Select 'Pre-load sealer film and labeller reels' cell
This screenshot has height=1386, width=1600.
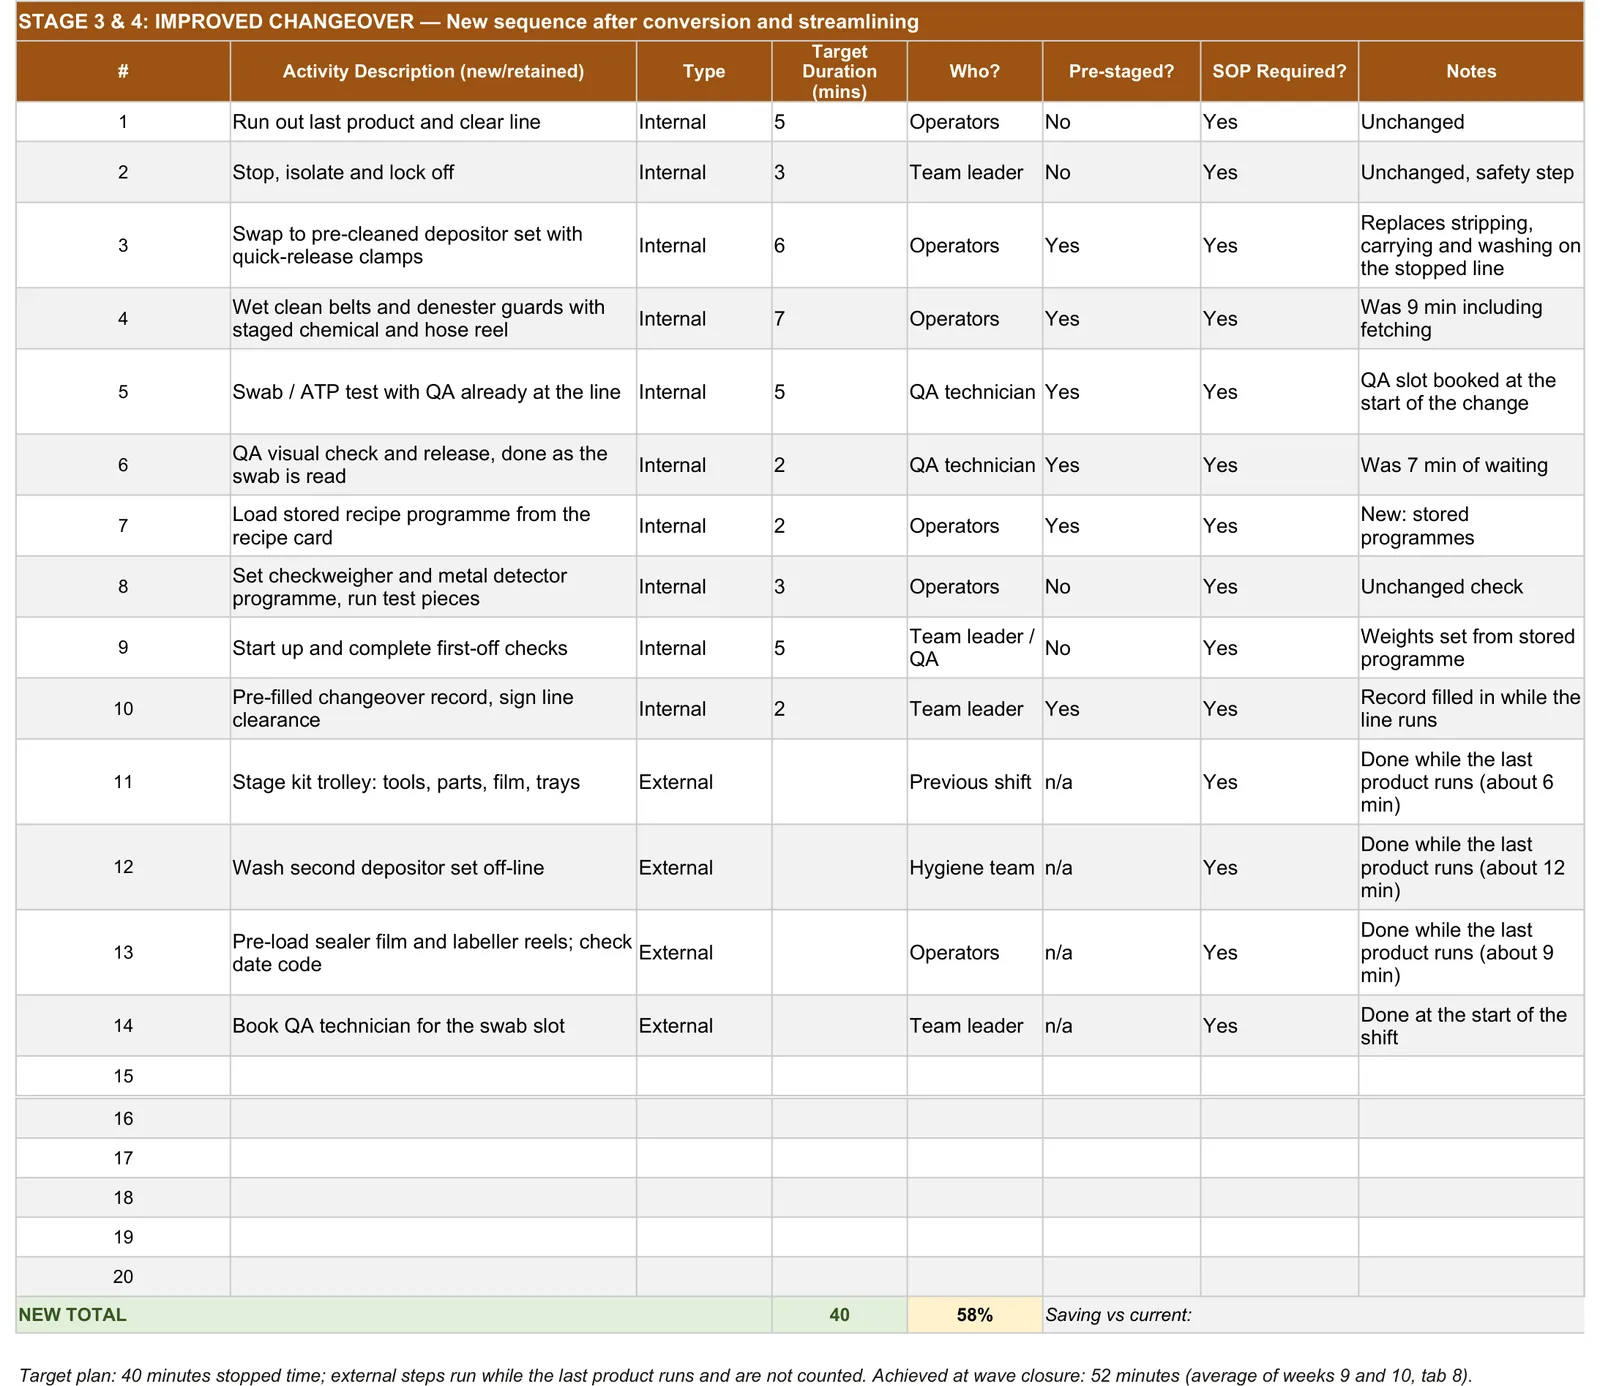click(x=433, y=952)
